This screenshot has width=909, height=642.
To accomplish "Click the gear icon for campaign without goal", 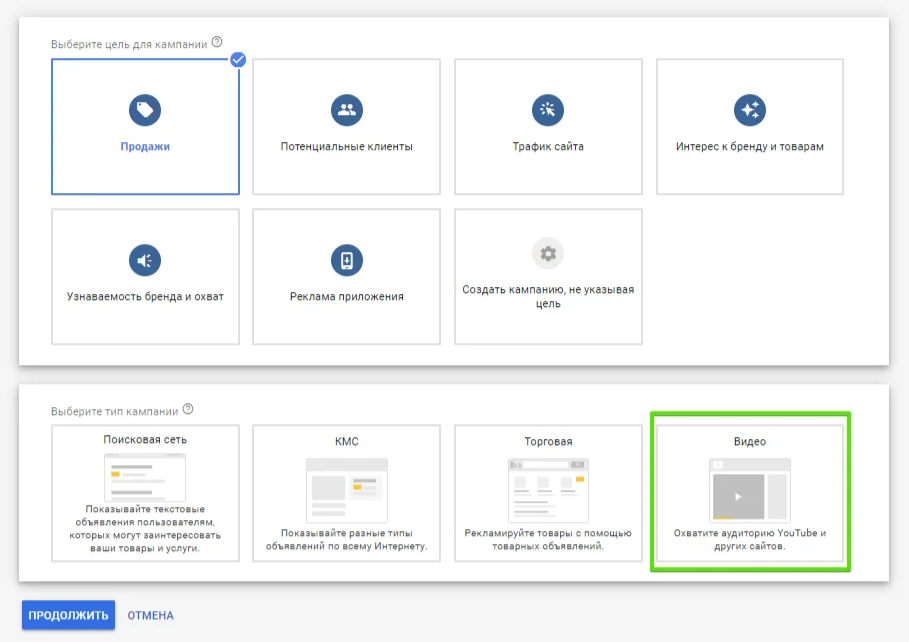I will coord(548,254).
